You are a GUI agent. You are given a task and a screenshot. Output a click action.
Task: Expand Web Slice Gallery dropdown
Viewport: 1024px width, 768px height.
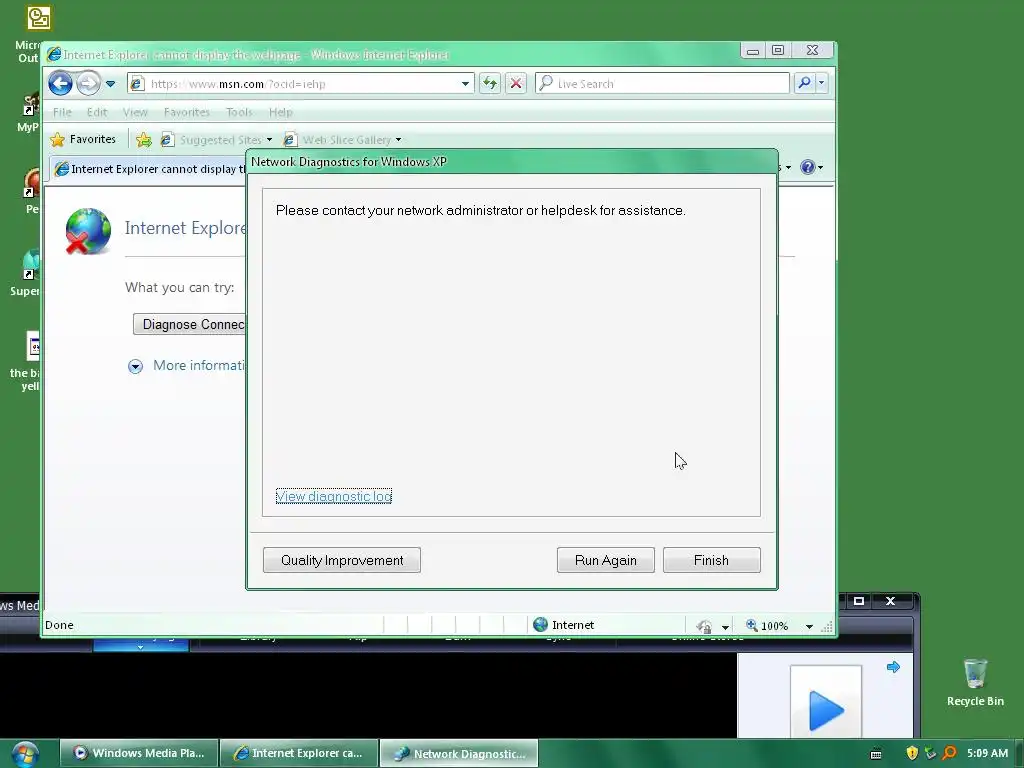click(398, 140)
